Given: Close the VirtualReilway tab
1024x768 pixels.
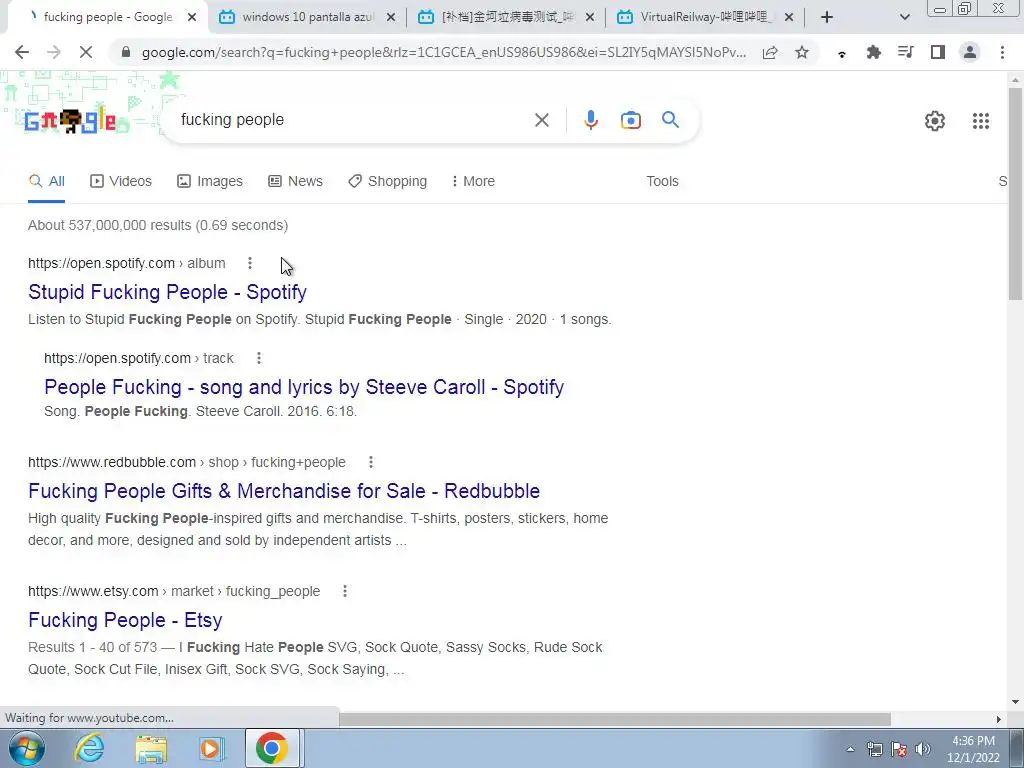Looking at the screenshot, I should [x=789, y=17].
